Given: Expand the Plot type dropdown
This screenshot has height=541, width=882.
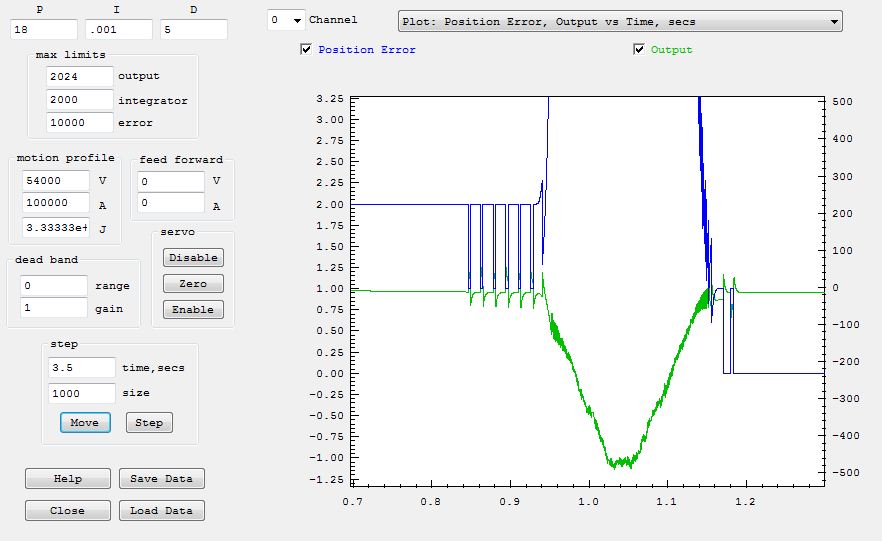Looking at the screenshot, I should (619, 21).
